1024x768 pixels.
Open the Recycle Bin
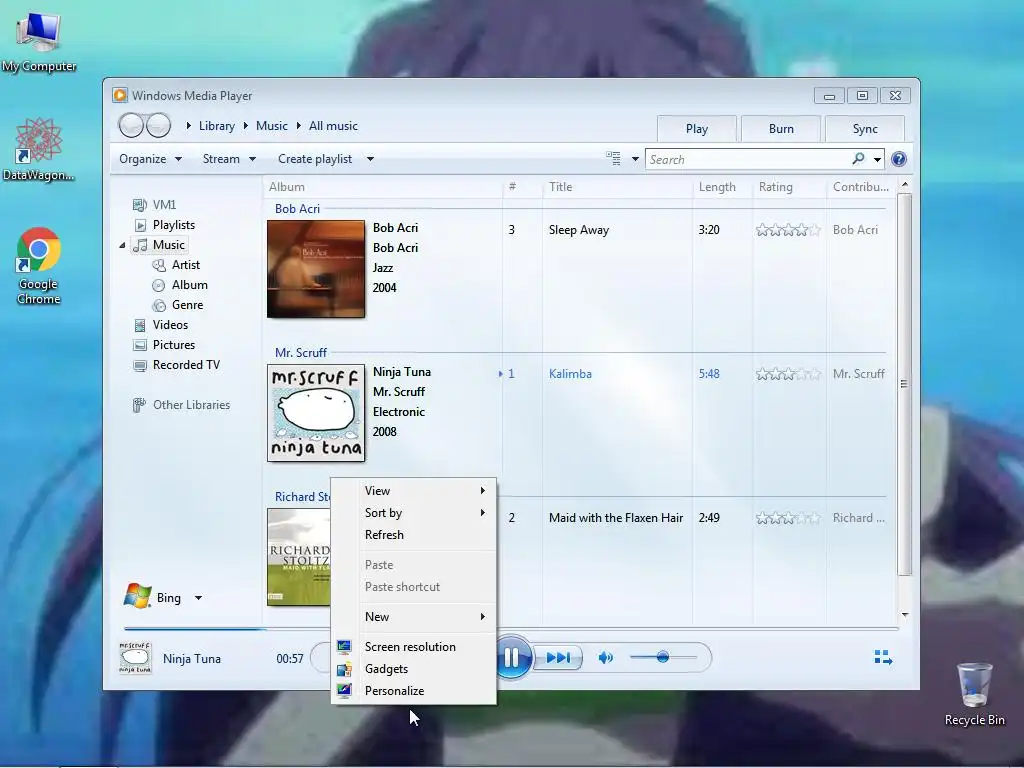974,695
